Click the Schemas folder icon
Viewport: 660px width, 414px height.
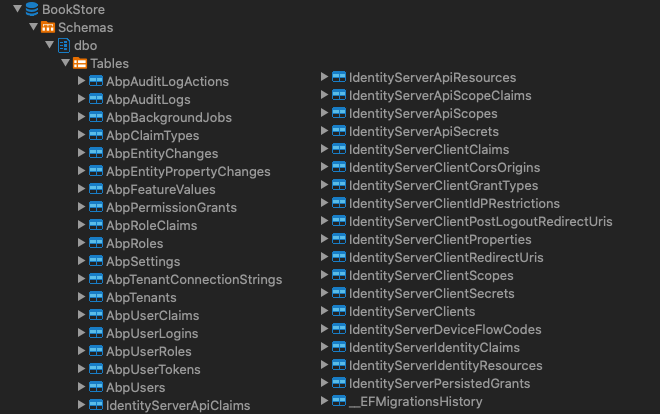pyautogui.click(x=48, y=27)
